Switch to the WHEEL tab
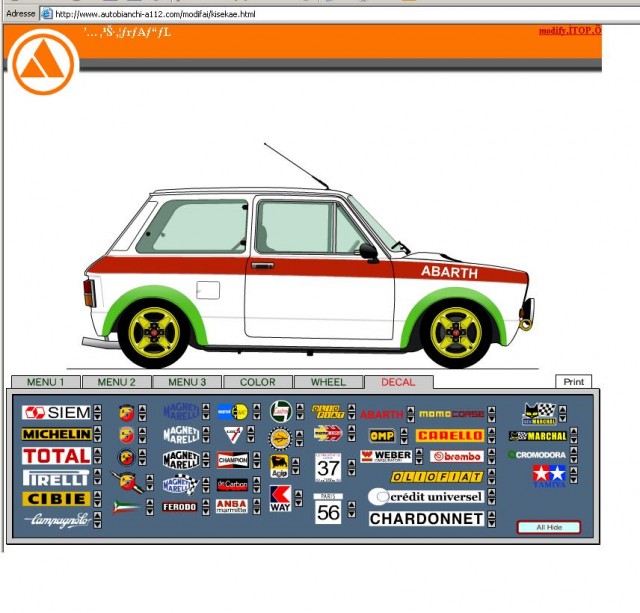Viewport: 640px width, 613px height. point(328,382)
